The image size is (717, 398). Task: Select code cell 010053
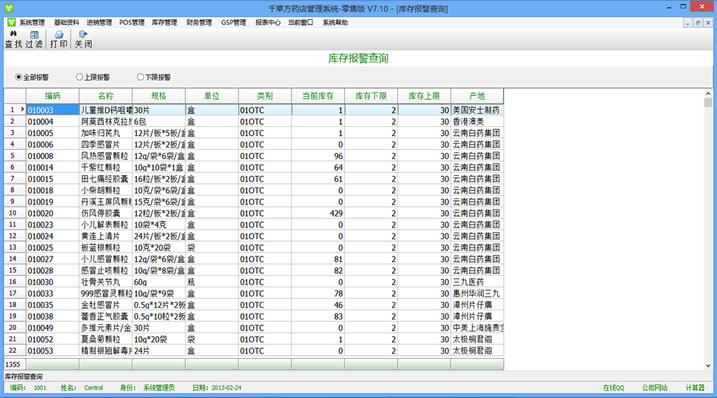53,350
